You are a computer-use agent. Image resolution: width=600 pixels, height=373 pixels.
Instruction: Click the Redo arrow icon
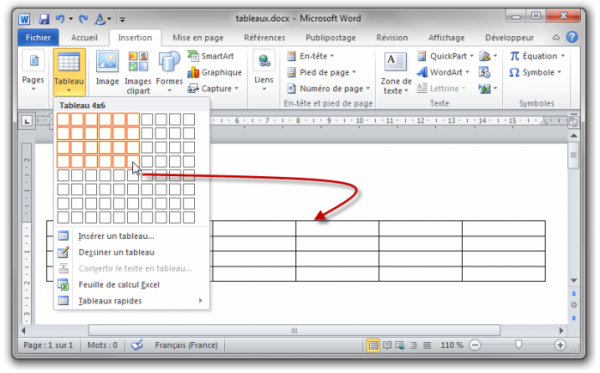(83, 19)
